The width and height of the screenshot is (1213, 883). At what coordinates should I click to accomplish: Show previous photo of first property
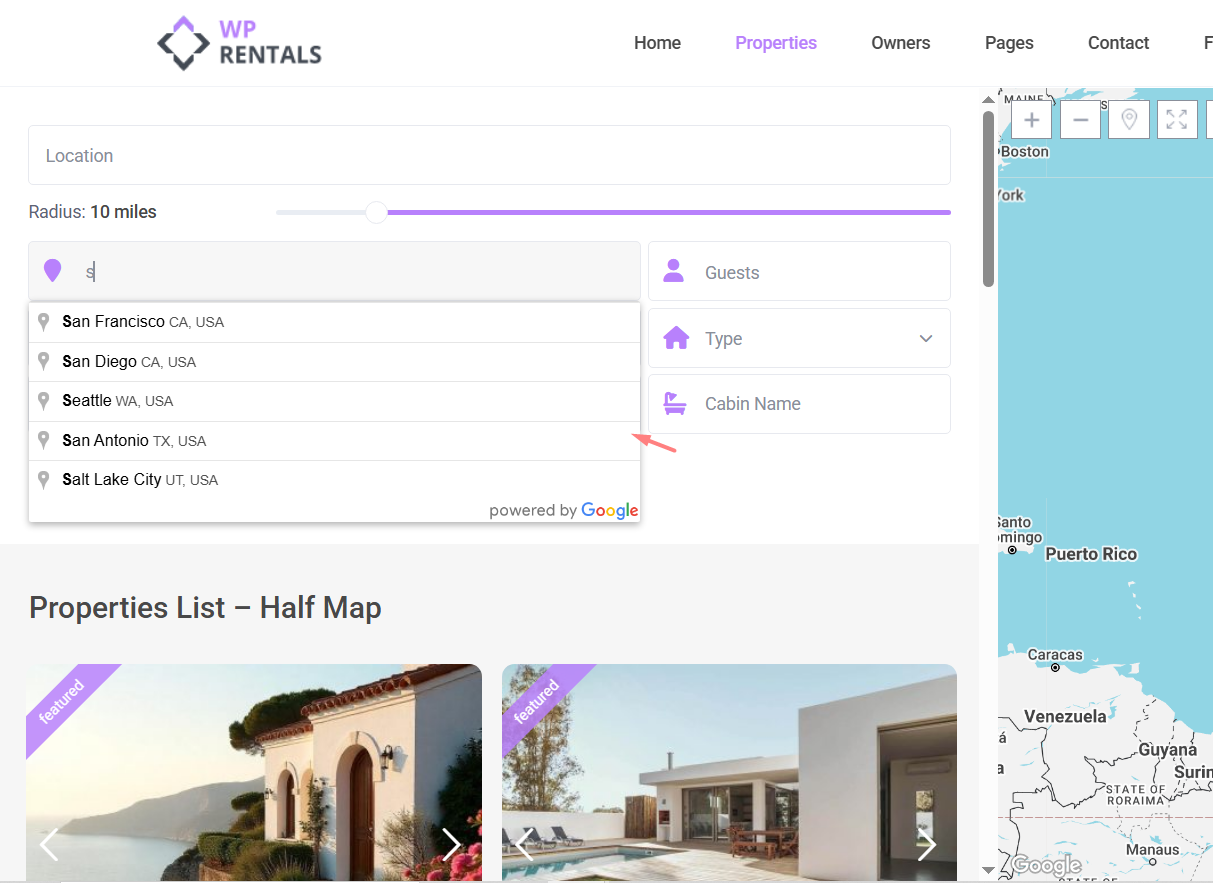pyautogui.click(x=49, y=844)
